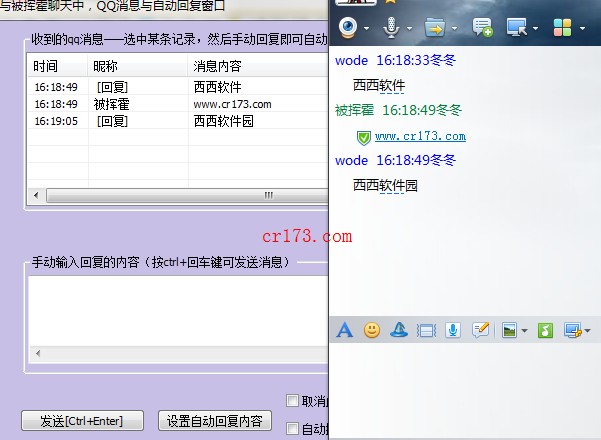Click left arrow of message list scrollbar
601x440 pixels.
click(x=36, y=195)
